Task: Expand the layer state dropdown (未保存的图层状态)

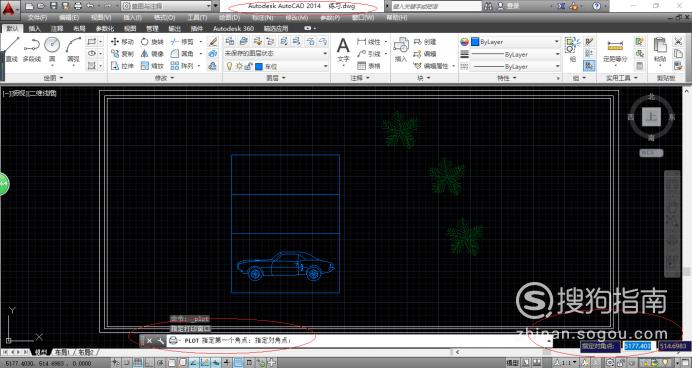Action: (x=276, y=53)
